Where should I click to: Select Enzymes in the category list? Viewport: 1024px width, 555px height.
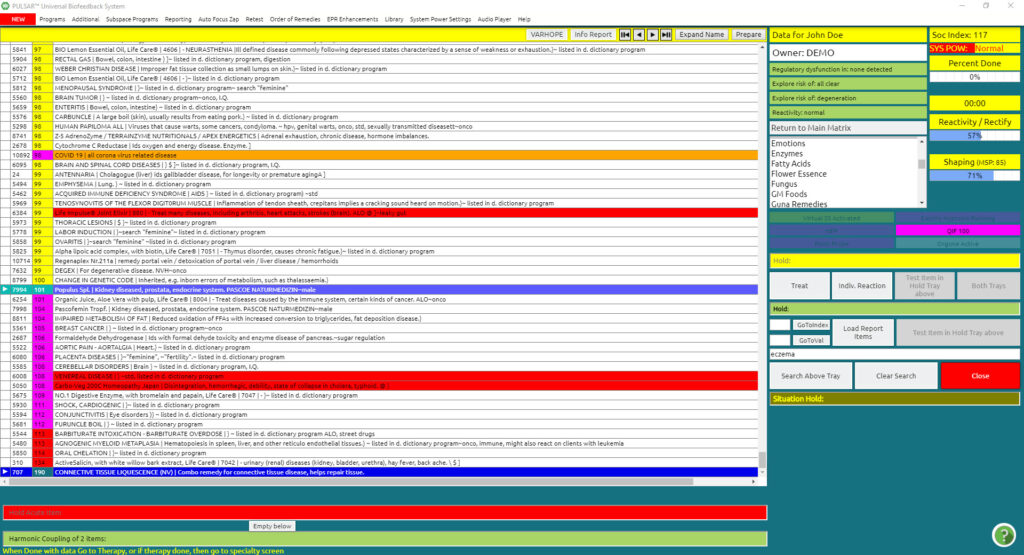pos(787,154)
